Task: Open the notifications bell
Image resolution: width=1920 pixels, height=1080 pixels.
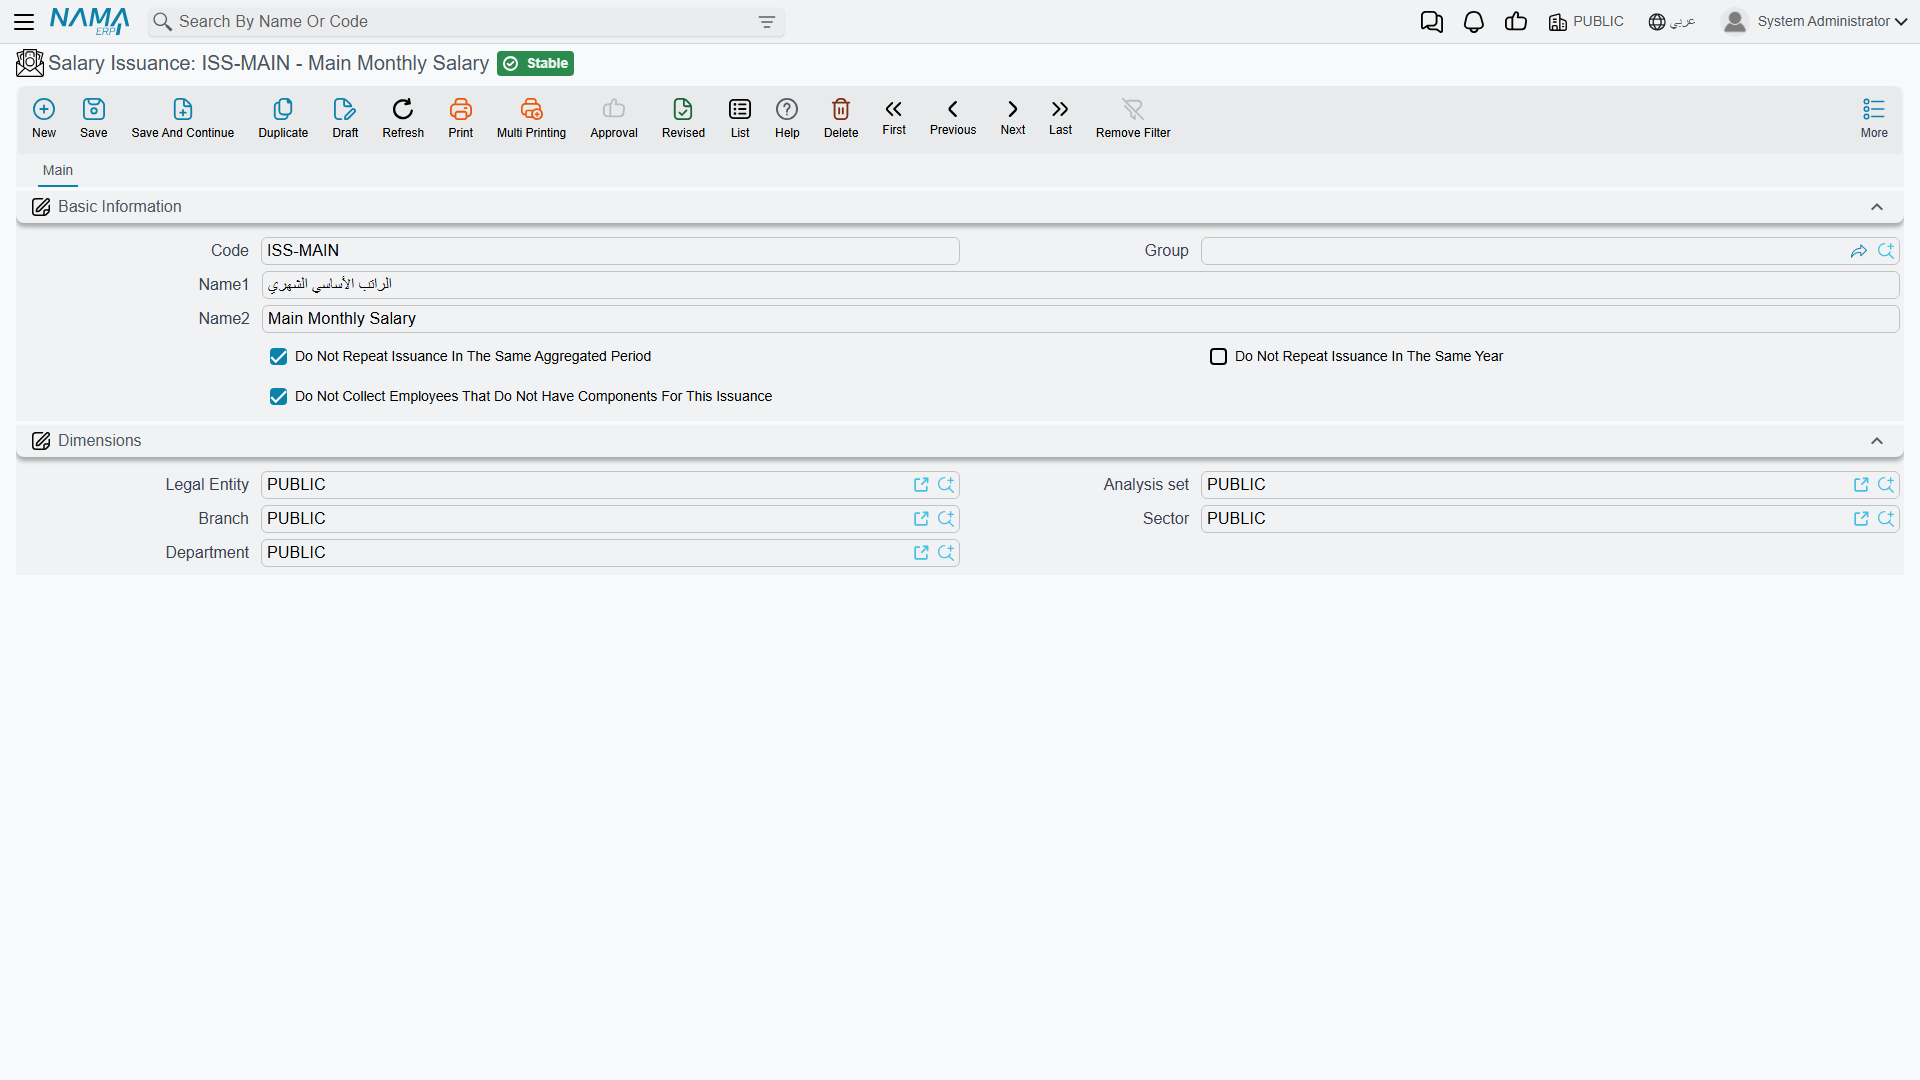Action: coord(1474,22)
